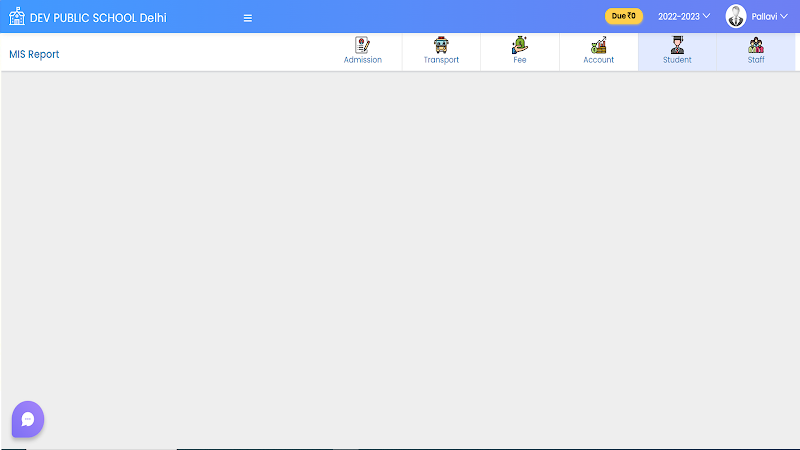Open the Staff report tab
Screen dimensions: 800x450
[756, 52]
